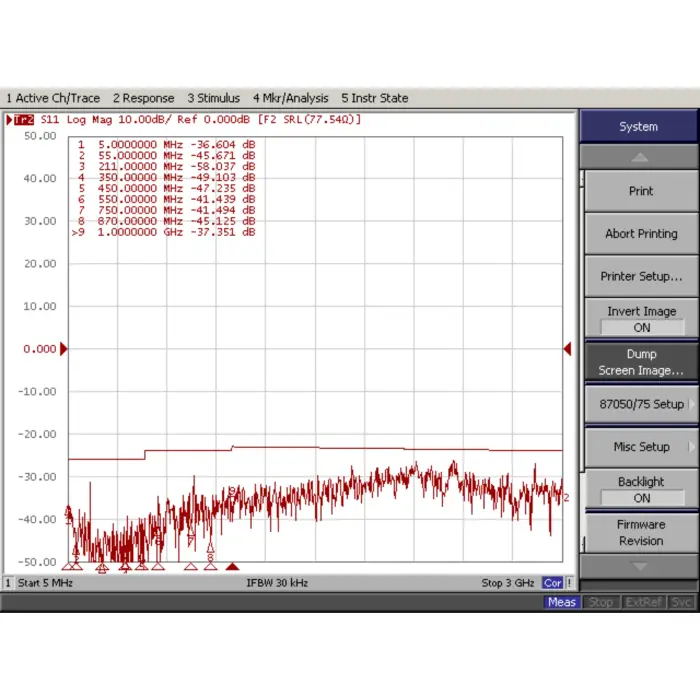This screenshot has height=700, width=700.
Task: Expand the 87050/75 Setup submenu
Action: [x=641, y=404]
